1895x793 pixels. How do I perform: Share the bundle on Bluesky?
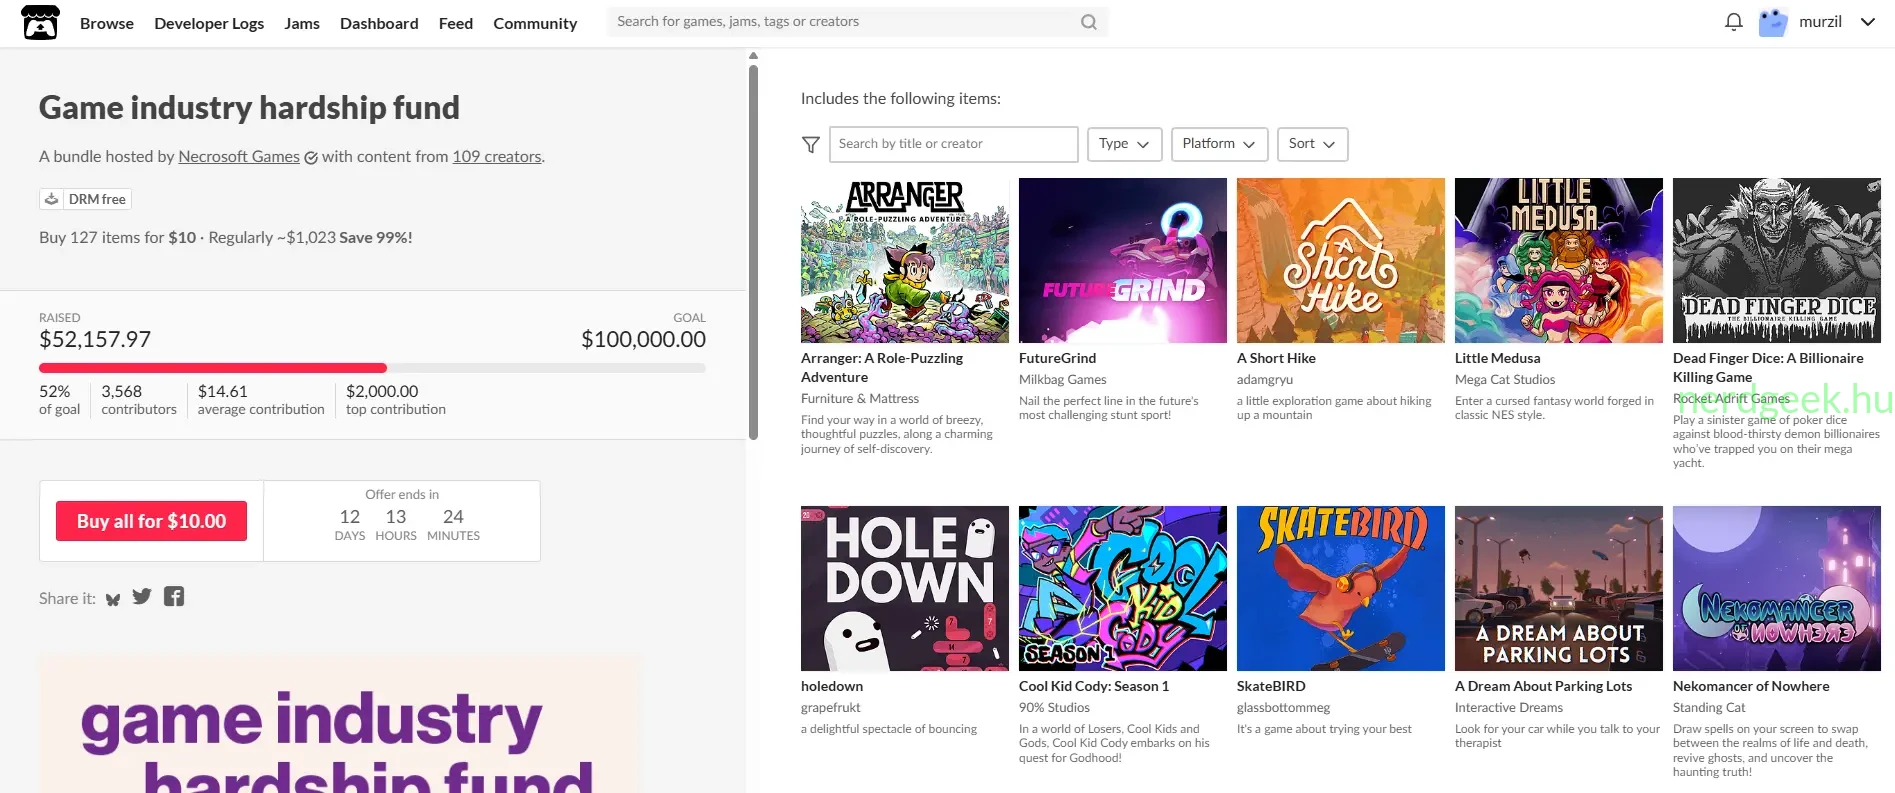click(113, 599)
